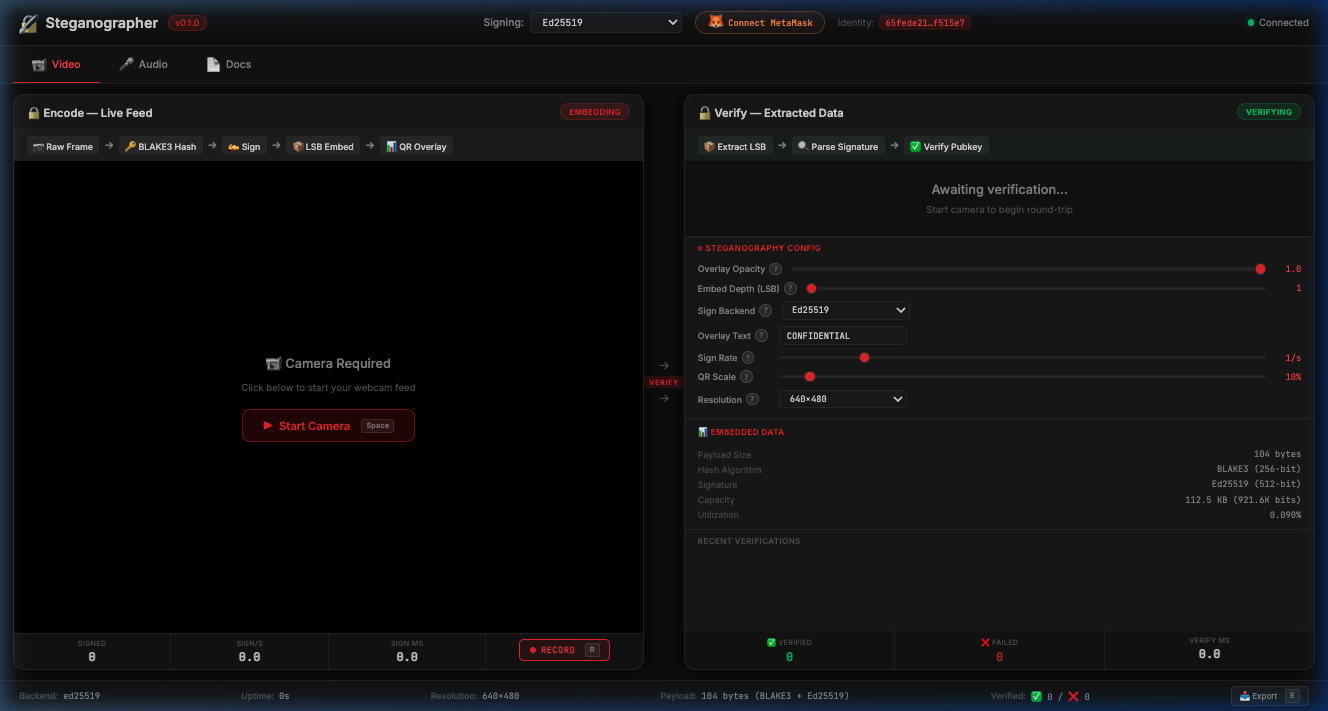Screen dimensions: 1328x711
Task: Click the Payload 104 bytes status bar entry
Action: (x=755, y=696)
